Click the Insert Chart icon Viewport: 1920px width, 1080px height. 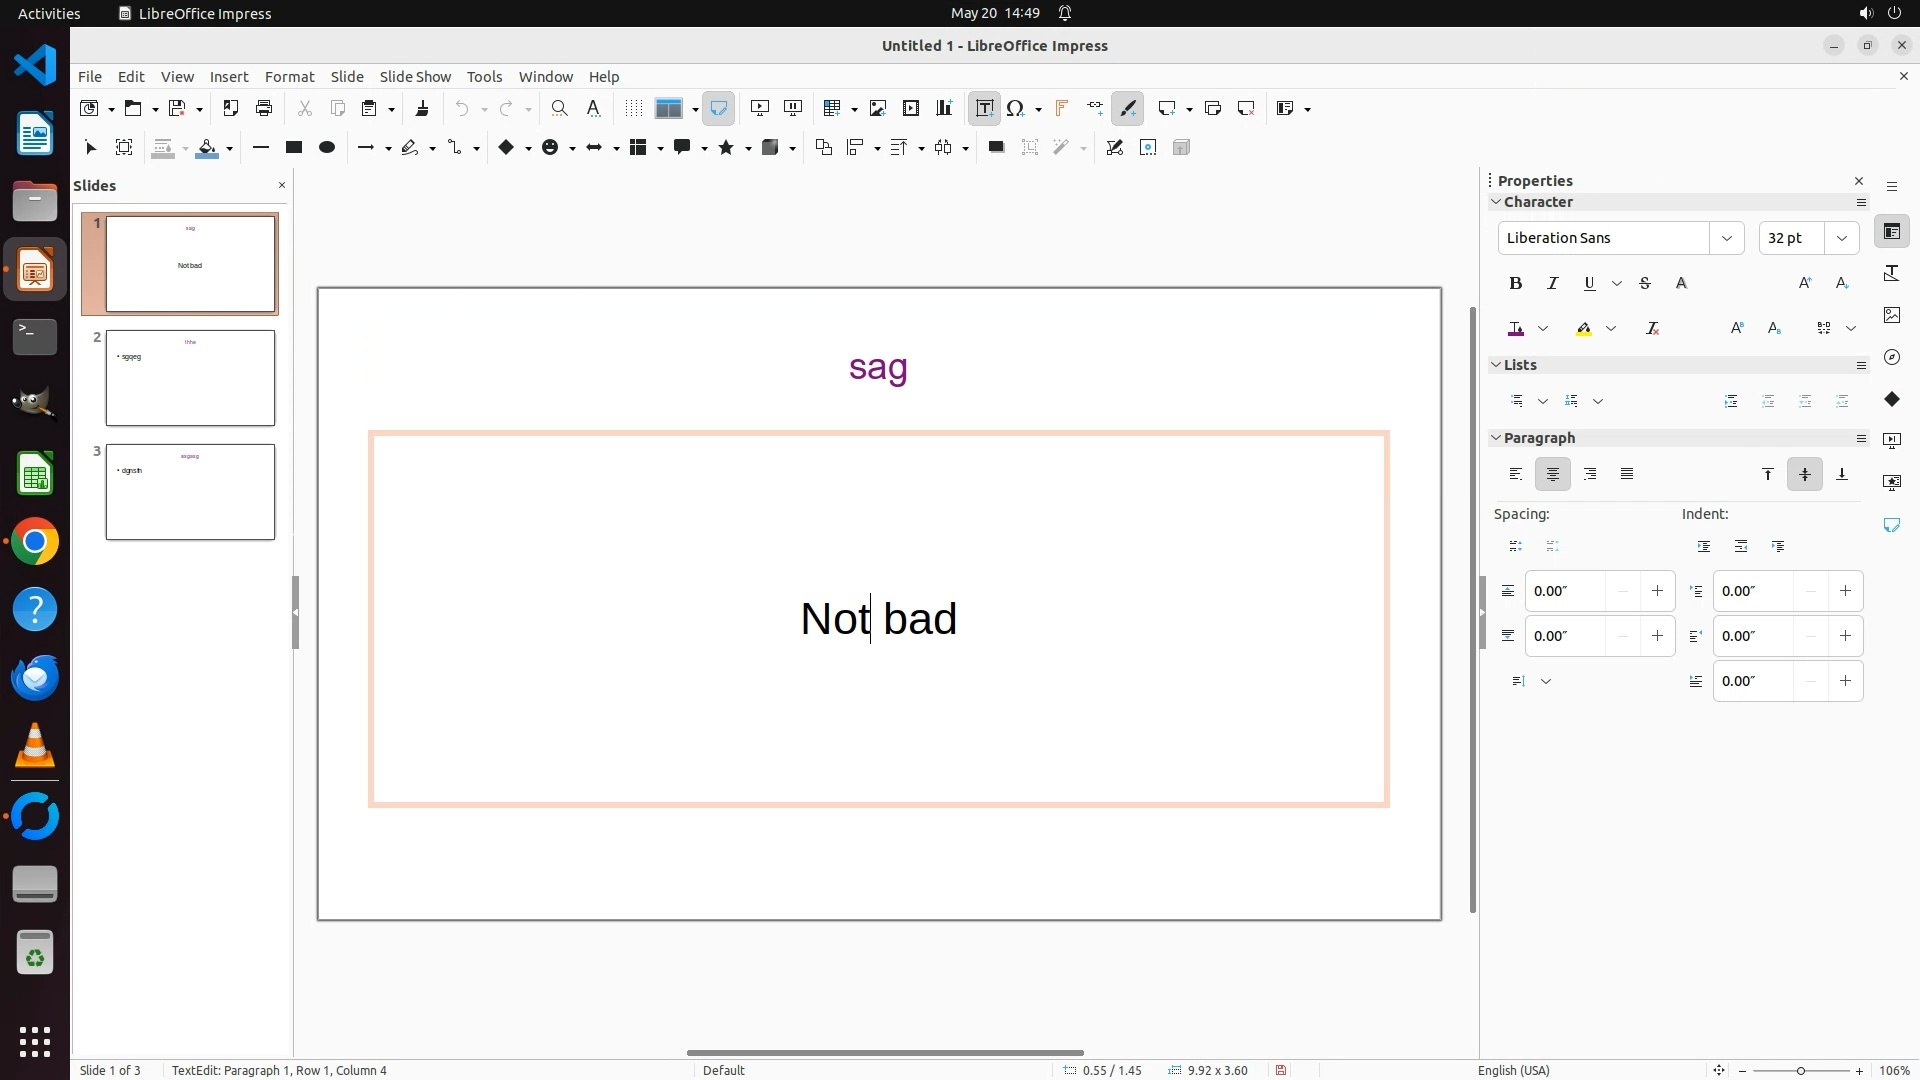tap(943, 108)
